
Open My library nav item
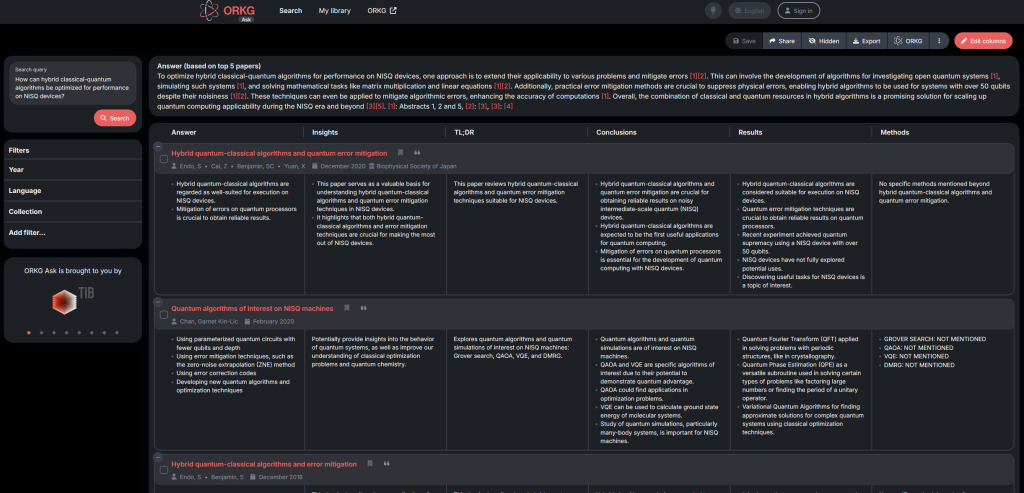coord(334,10)
